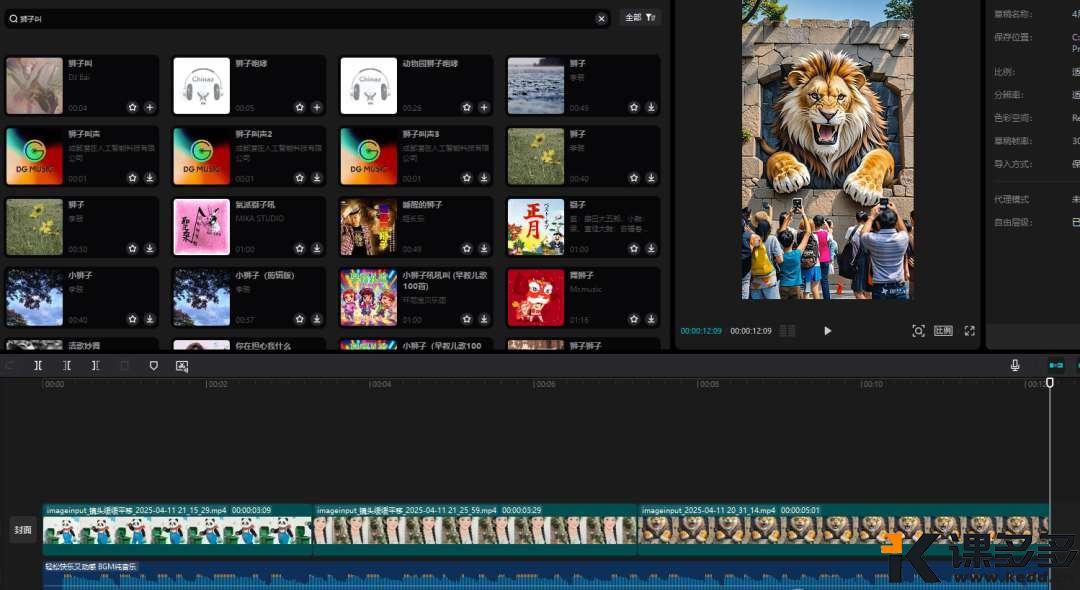Trim right of playhead tool
This screenshot has height=590, width=1080.
click(x=95, y=366)
